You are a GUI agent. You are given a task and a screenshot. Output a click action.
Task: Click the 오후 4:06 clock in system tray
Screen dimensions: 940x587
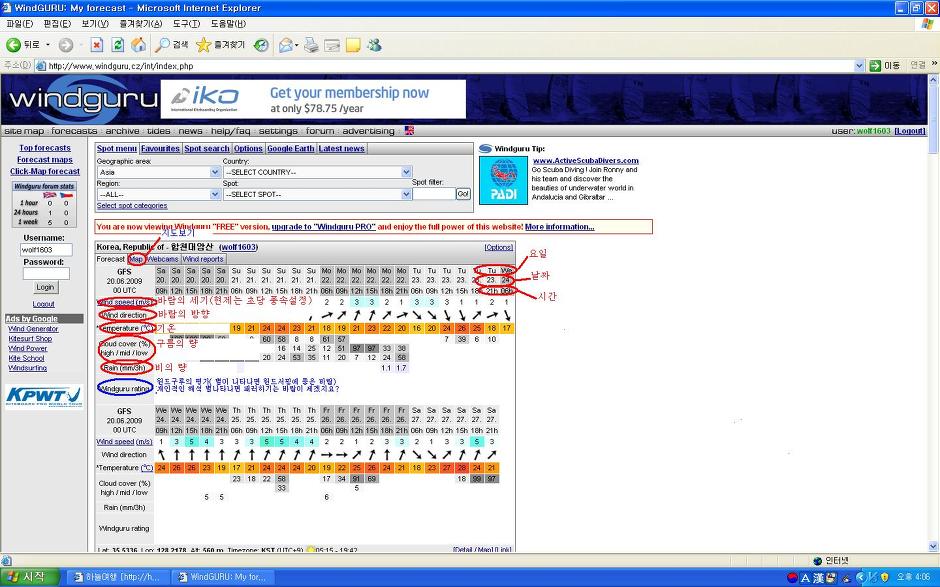912,577
